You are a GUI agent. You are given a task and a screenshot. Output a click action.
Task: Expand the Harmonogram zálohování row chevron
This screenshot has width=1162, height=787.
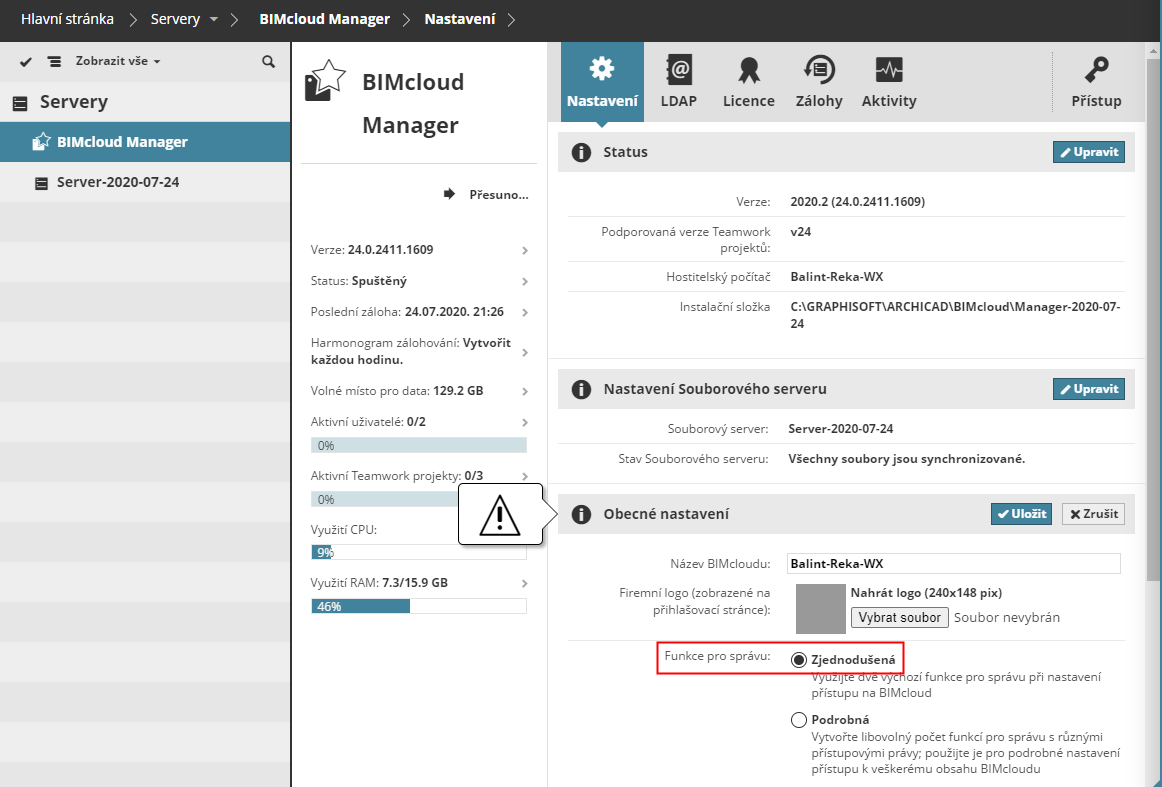coord(525,352)
